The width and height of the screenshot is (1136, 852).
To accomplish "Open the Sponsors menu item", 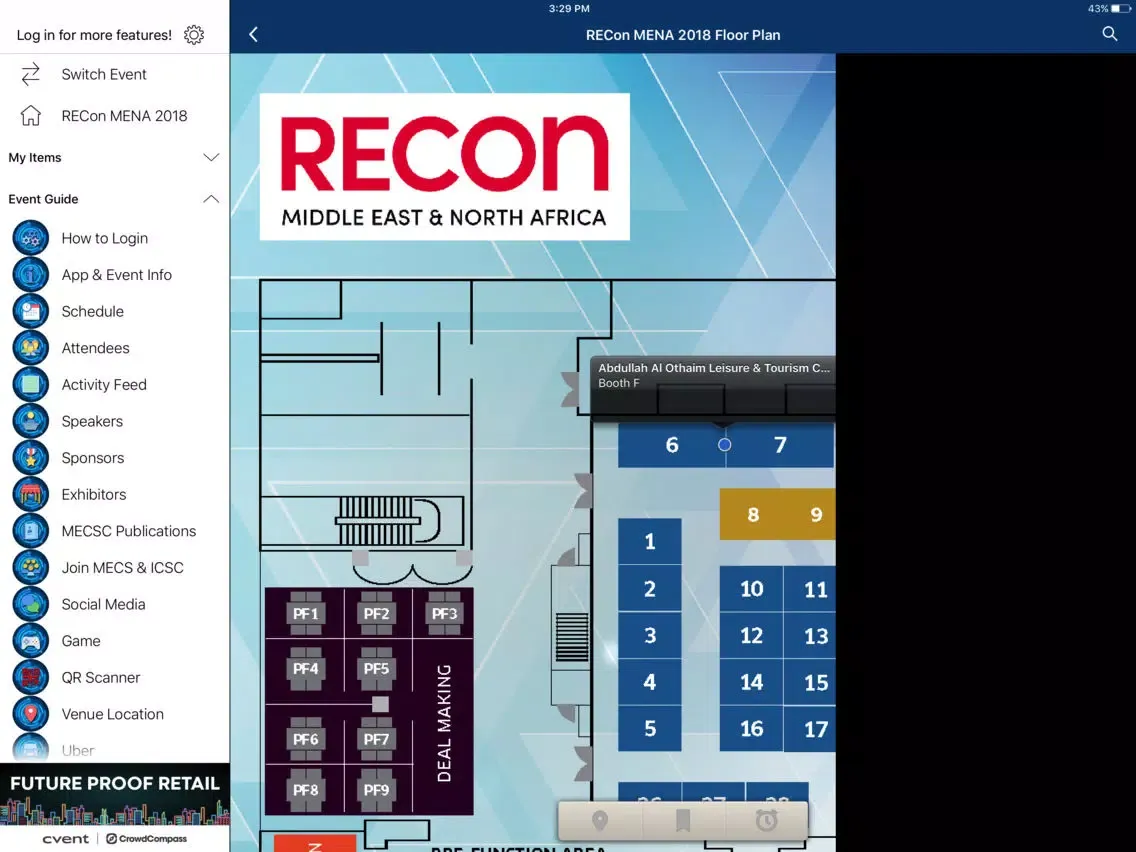I will click(114, 458).
